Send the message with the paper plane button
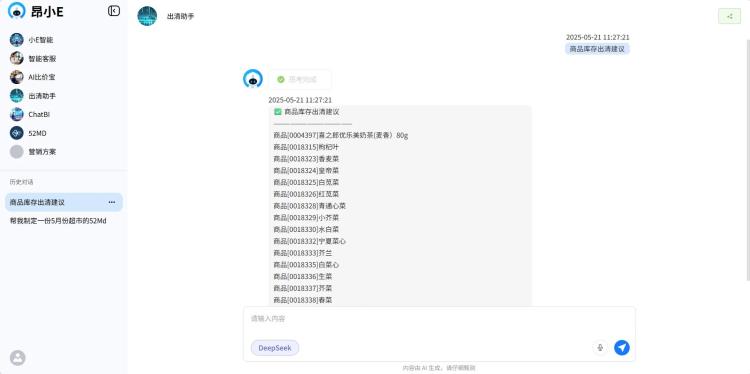 (x=622, y=348)
